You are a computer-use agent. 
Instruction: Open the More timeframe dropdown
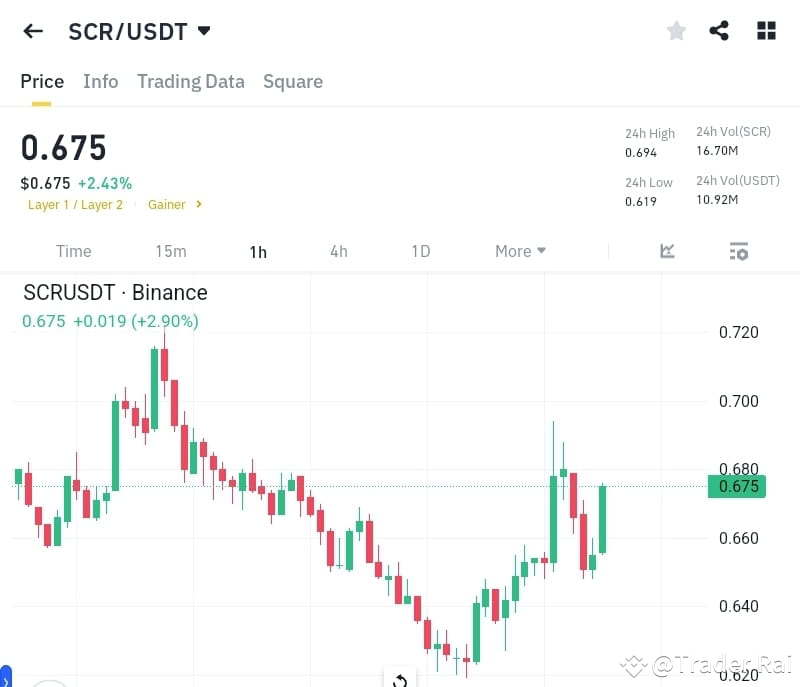(519, 251)
